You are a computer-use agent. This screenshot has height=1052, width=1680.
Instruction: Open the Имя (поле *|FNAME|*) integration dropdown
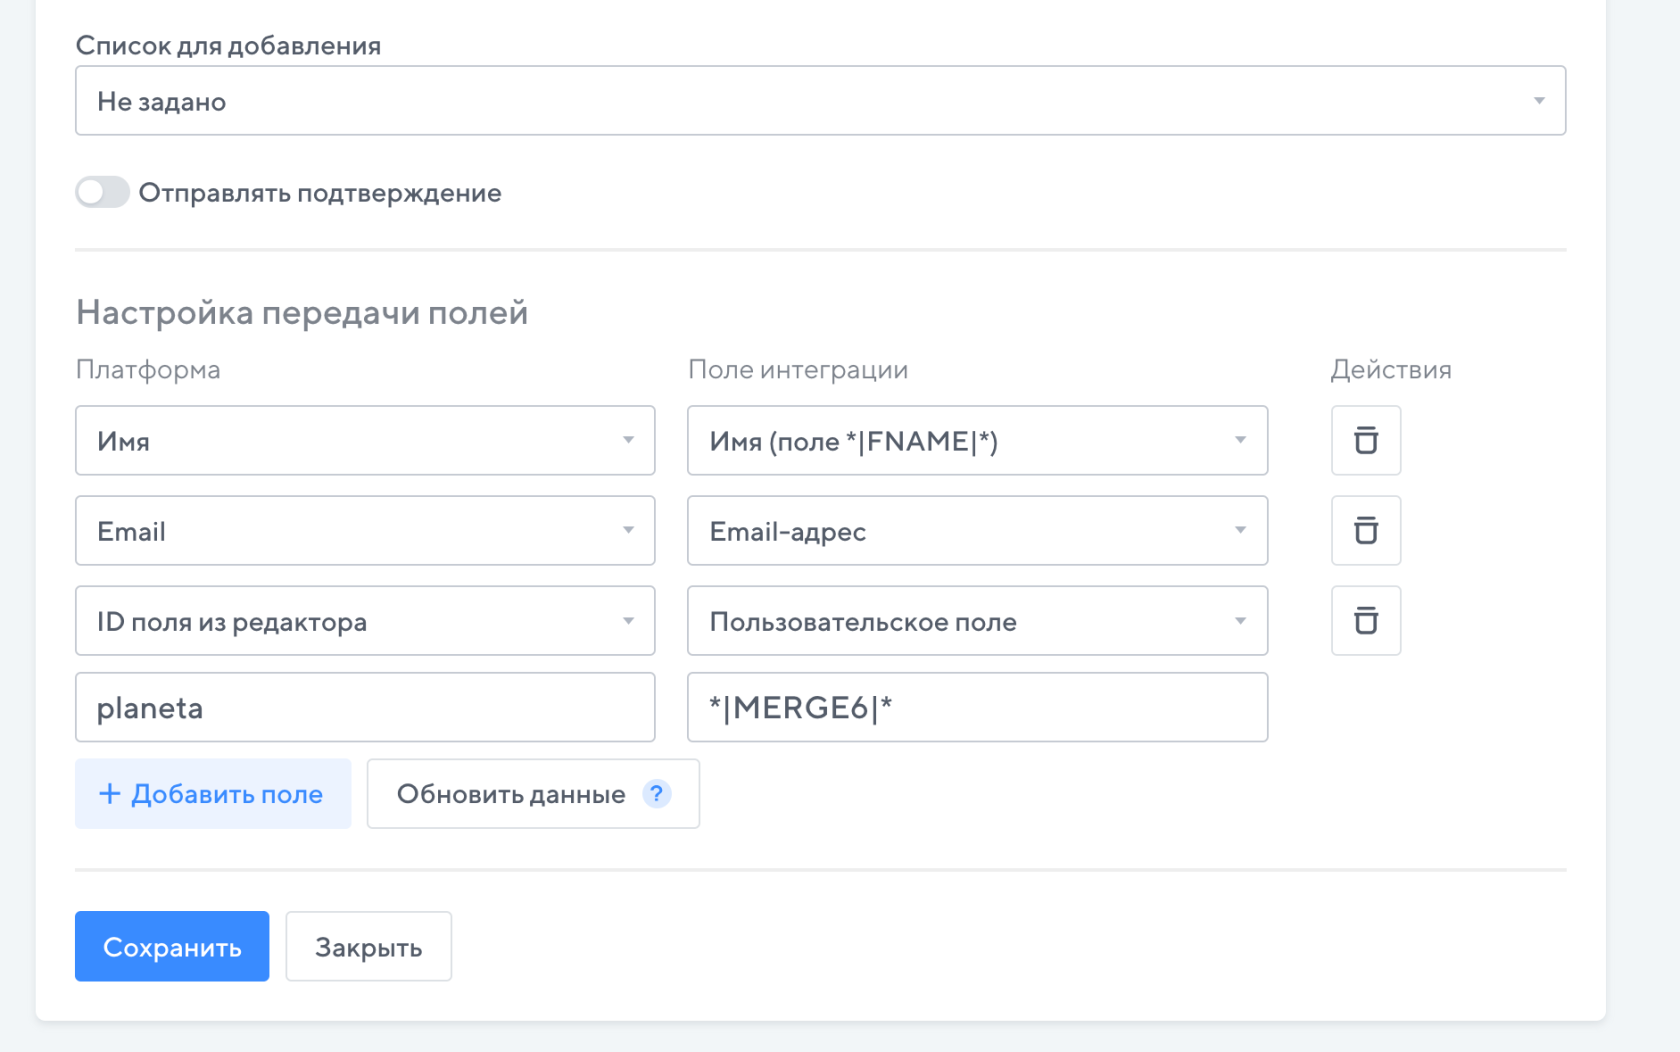(977, 440)
